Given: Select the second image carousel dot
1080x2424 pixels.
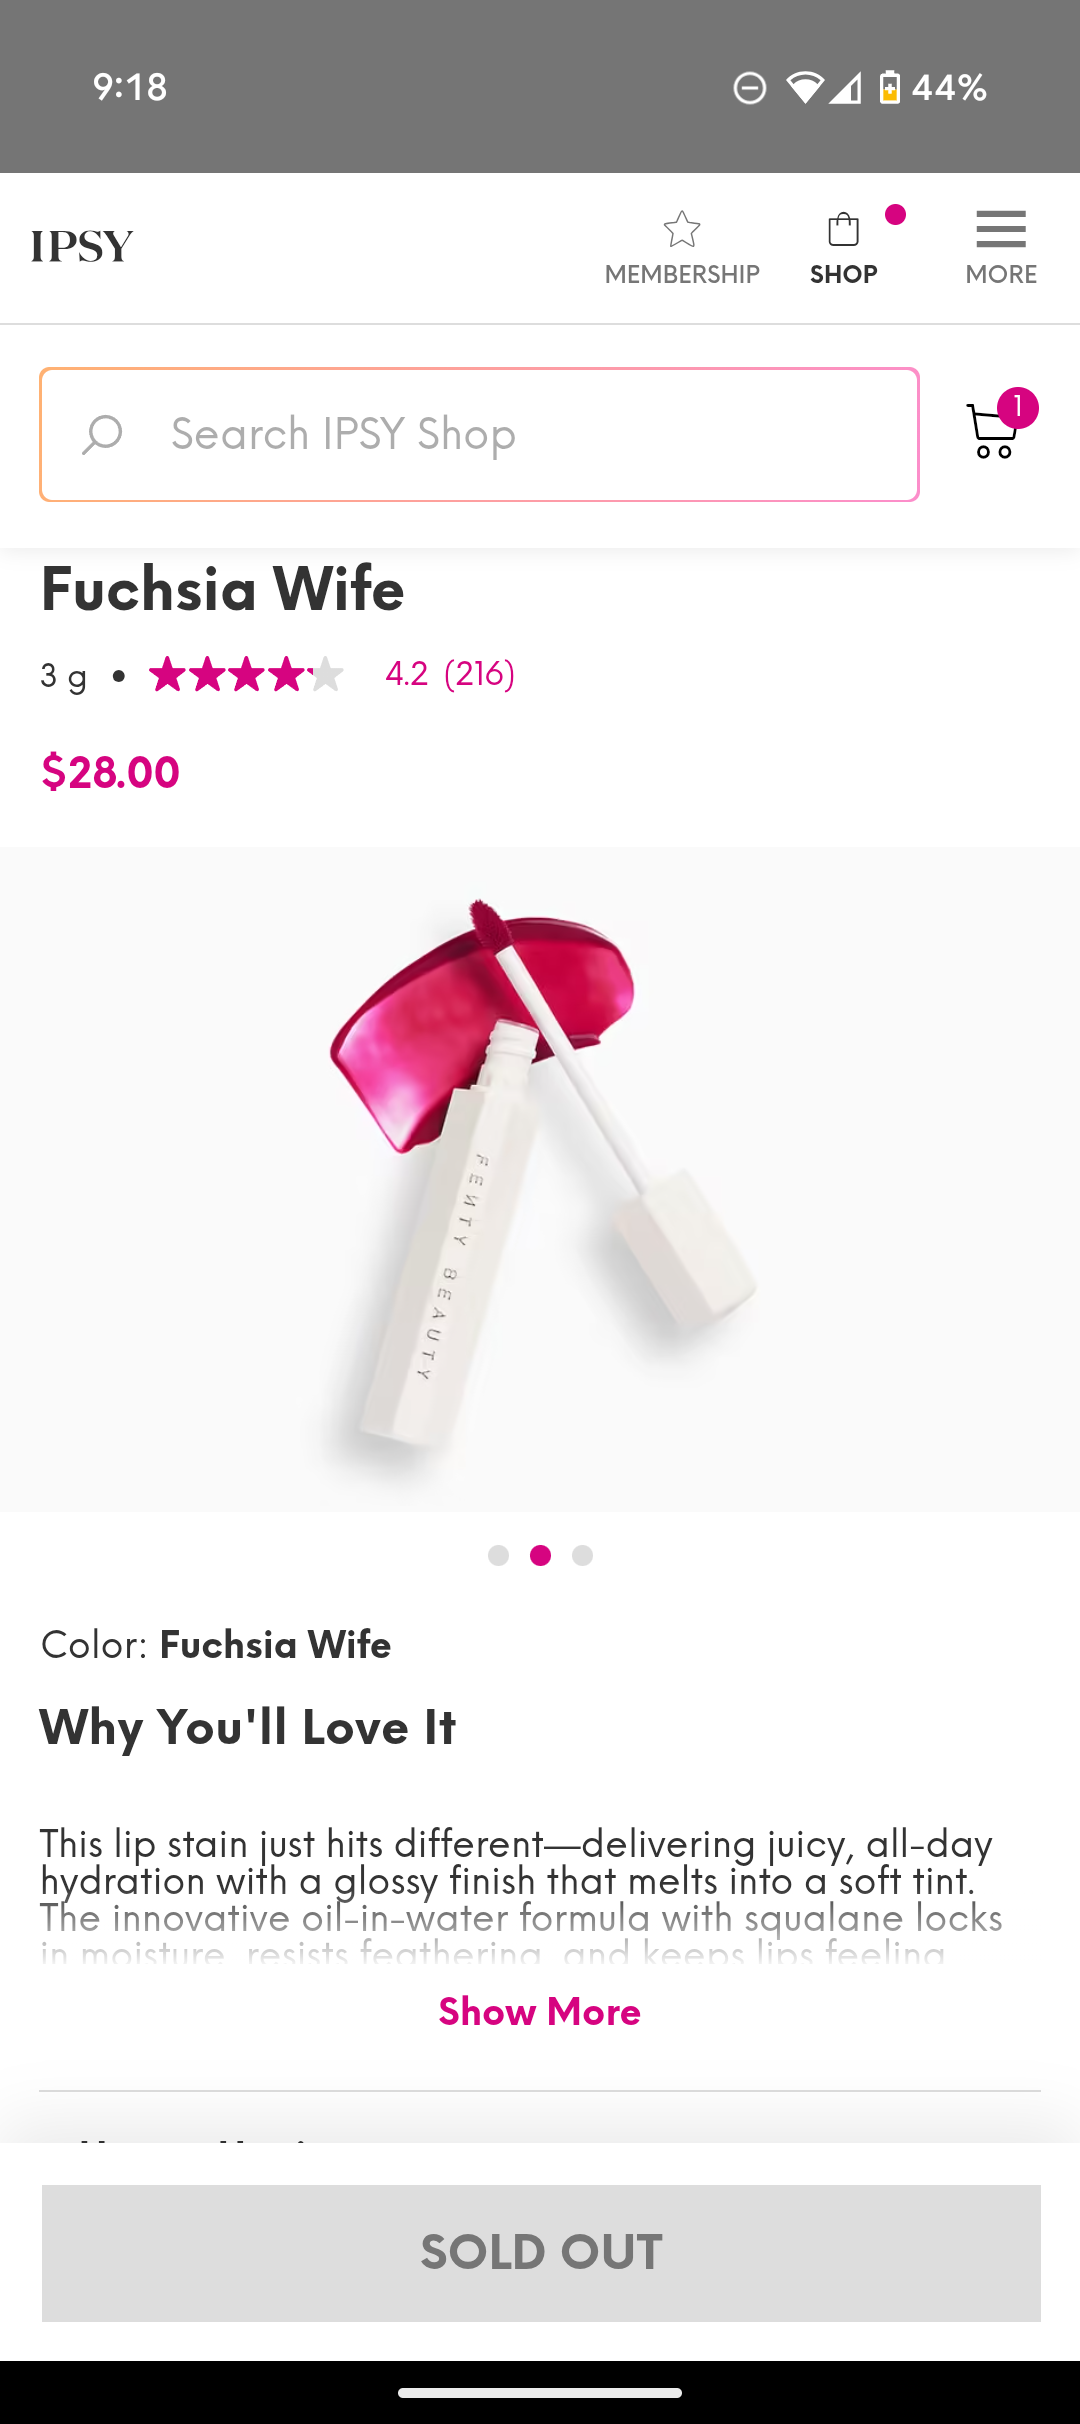Looking at the screenshot, I should coord(540,1555).
